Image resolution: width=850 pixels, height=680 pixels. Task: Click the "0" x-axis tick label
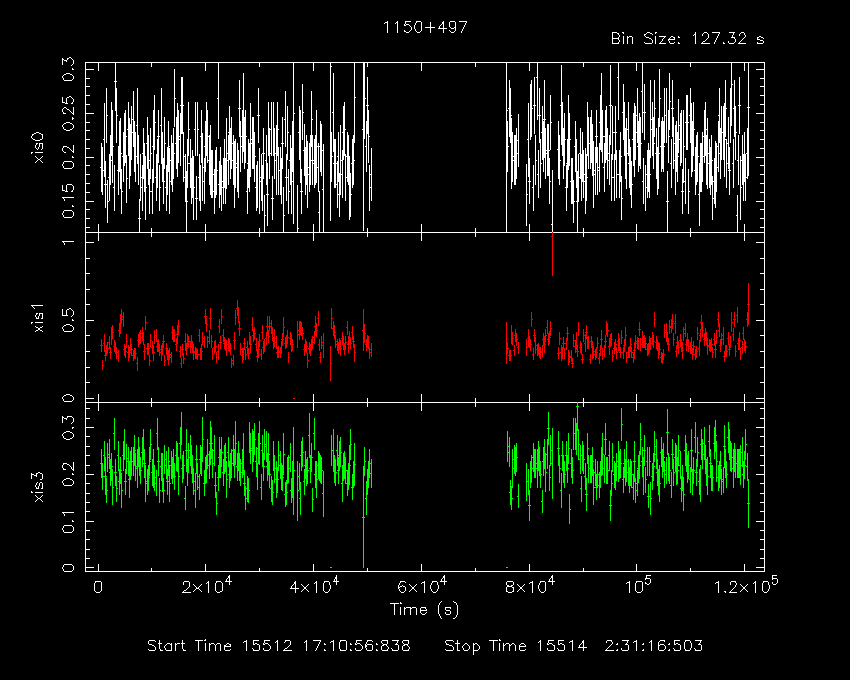click(x=98, y=587)
